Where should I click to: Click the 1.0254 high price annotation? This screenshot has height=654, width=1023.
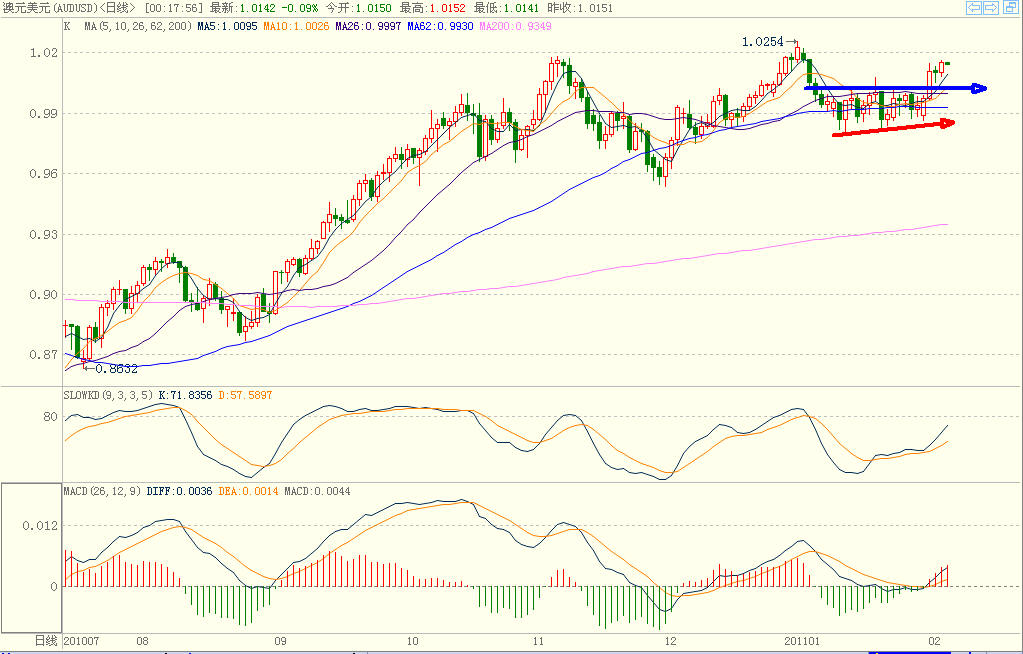tap(762, 42)
